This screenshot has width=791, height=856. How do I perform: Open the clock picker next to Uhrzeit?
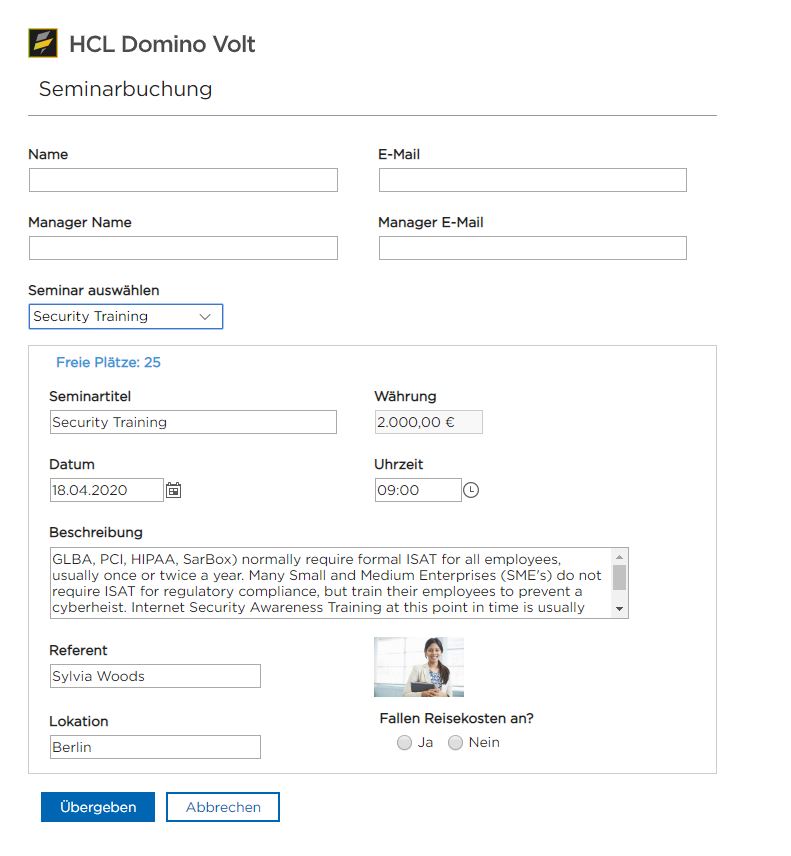click(472, 490)
